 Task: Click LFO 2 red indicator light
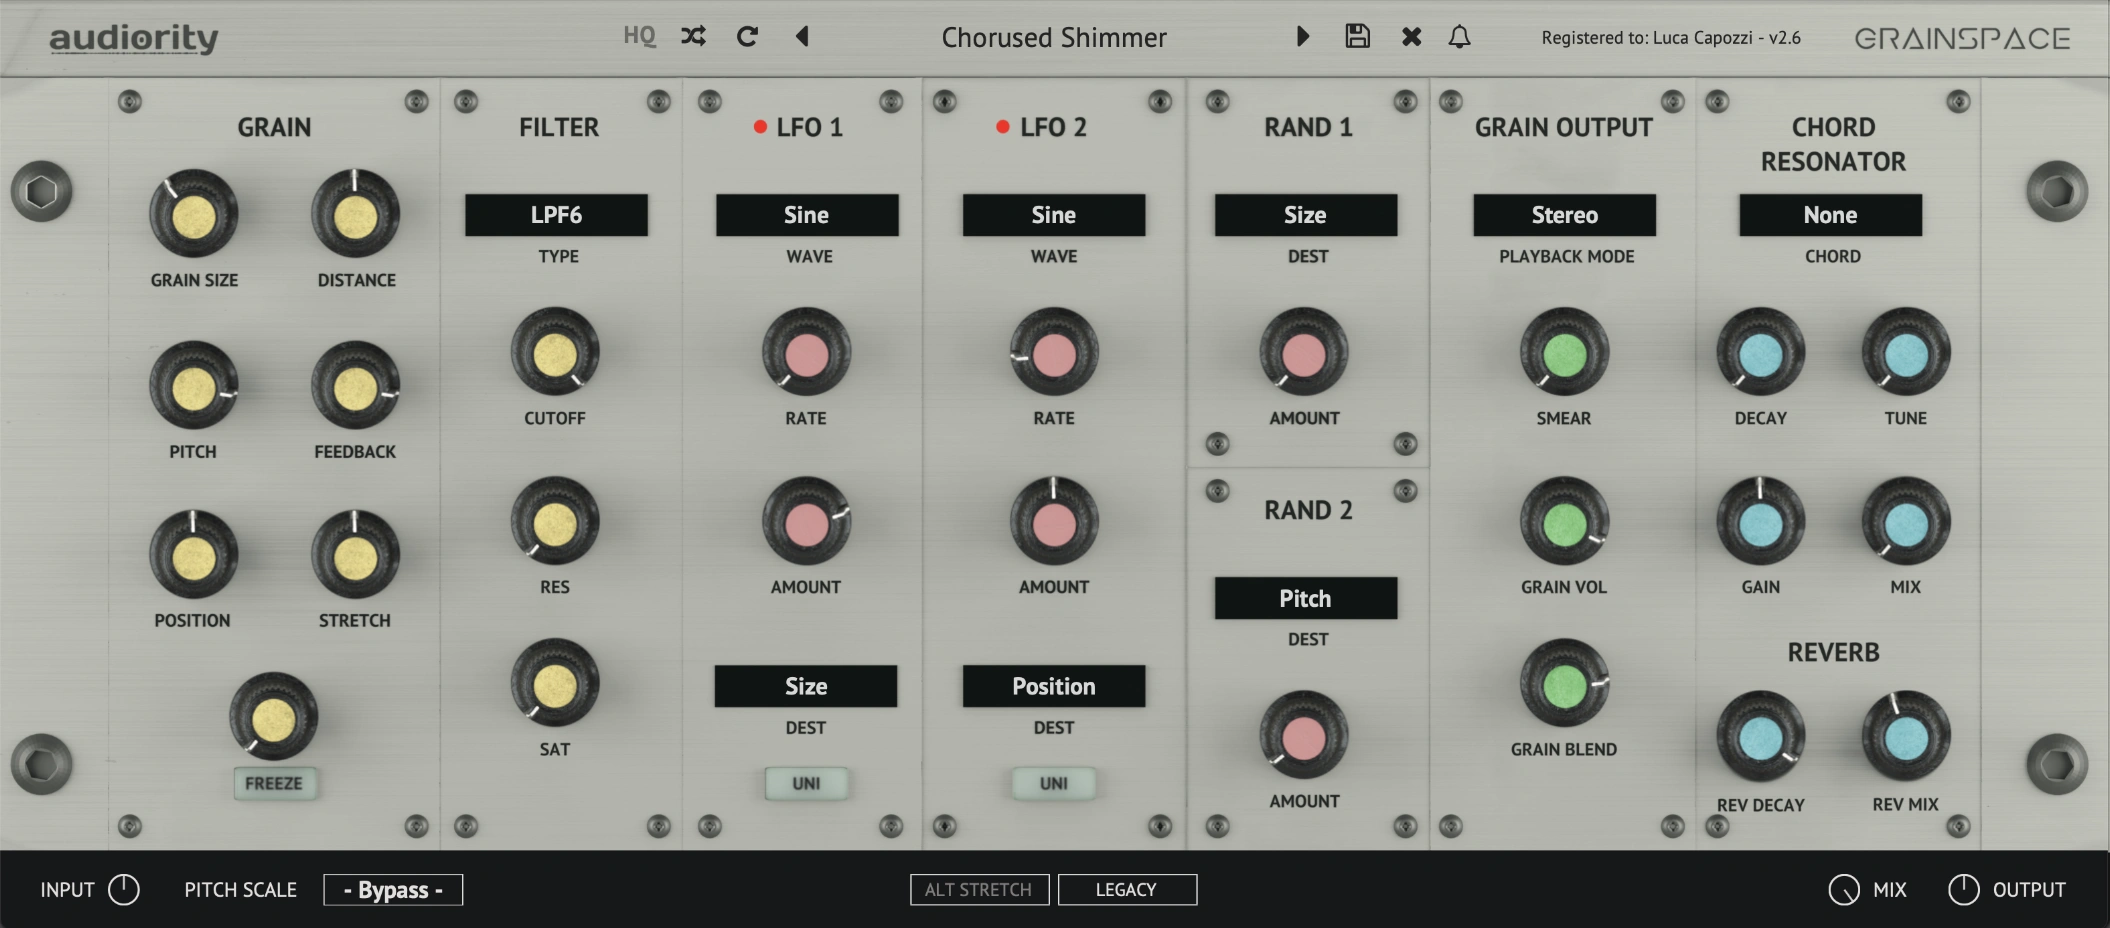[x=1003, y=127]
